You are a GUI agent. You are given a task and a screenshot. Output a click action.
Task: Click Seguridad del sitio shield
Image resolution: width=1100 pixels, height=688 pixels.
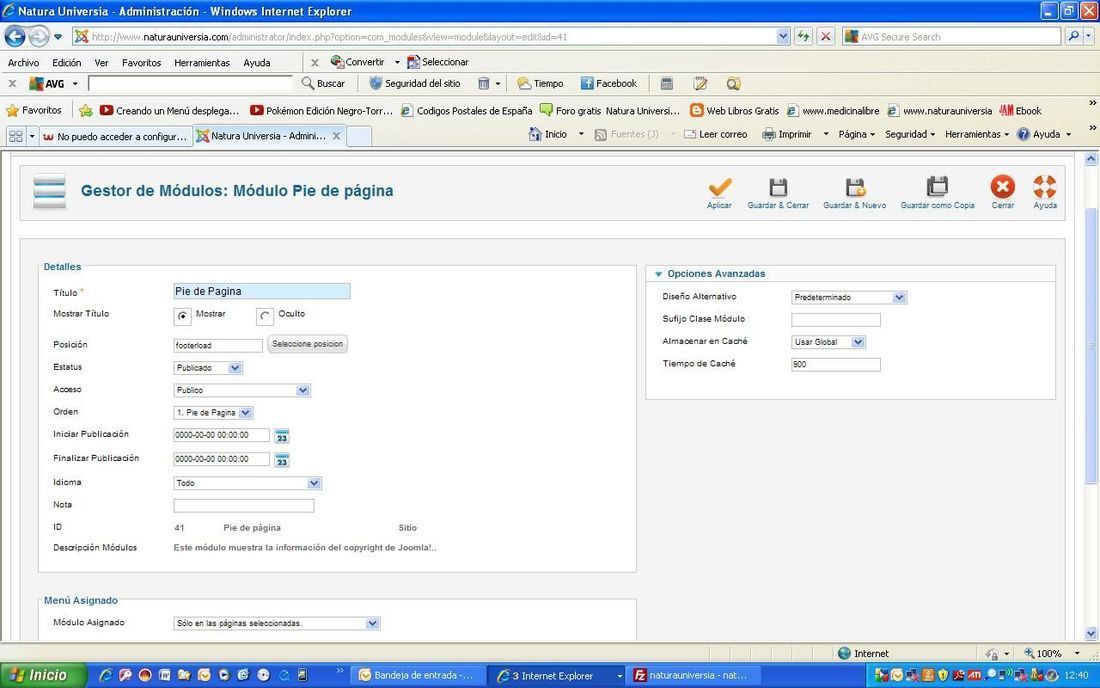415,83
